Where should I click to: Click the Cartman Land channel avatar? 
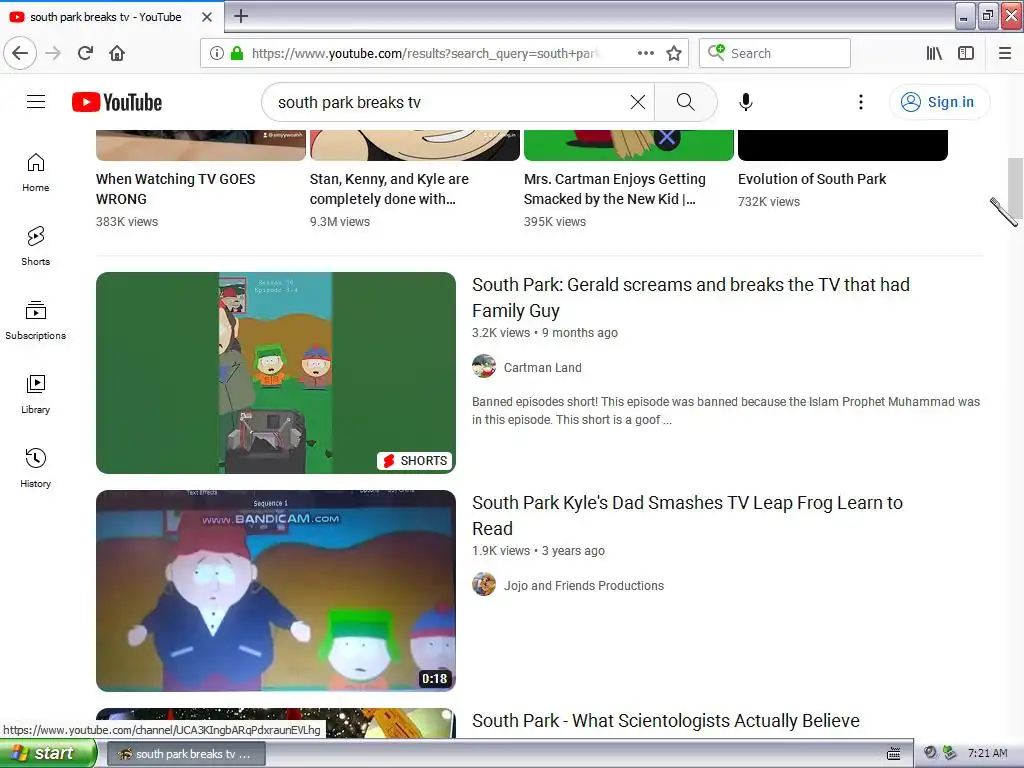click(484, 366)
